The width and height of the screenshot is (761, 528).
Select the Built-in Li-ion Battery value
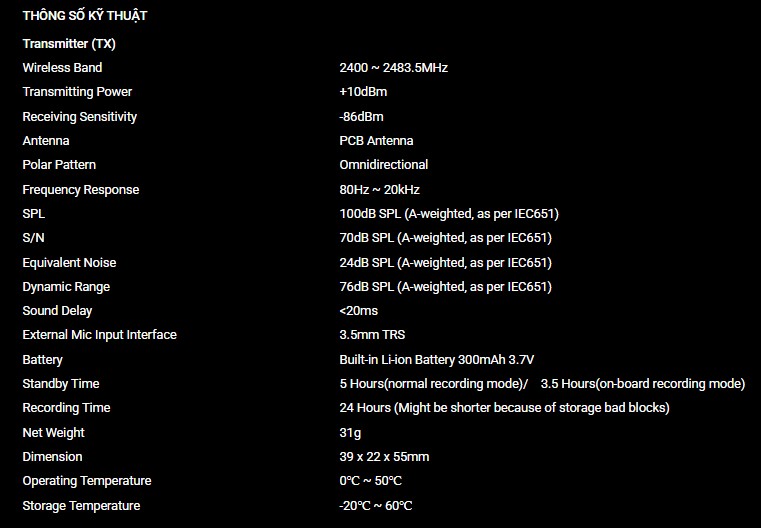click(437, 360)
